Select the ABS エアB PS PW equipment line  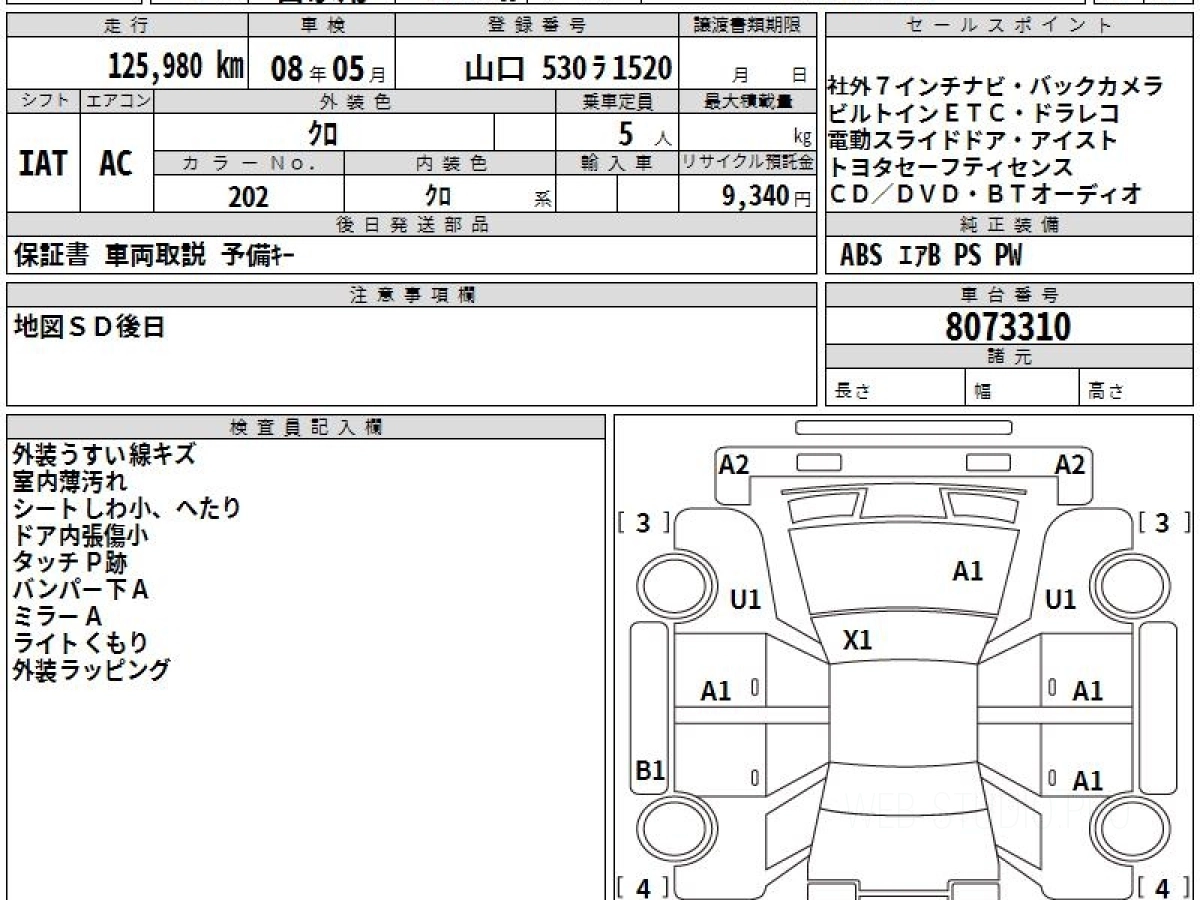tap(931, 256)
